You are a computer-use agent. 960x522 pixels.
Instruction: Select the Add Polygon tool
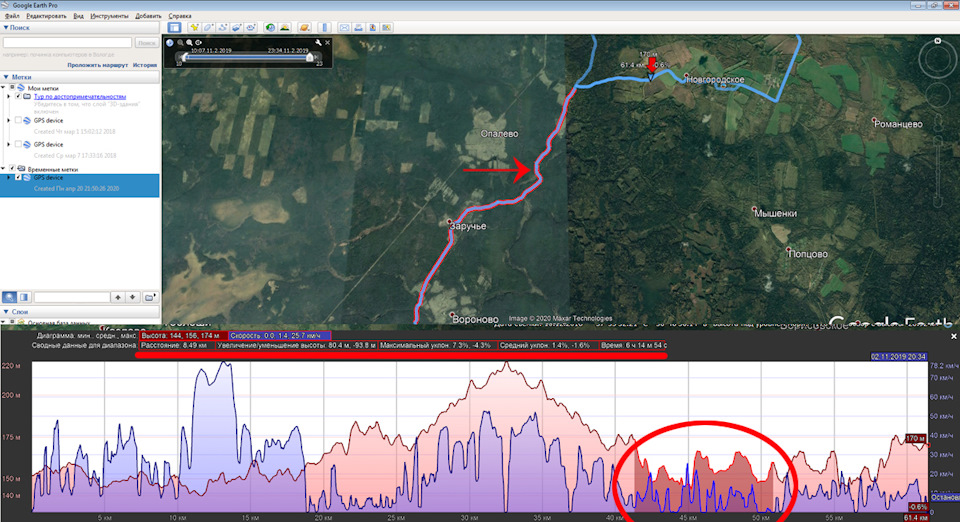tap(208, 28)
